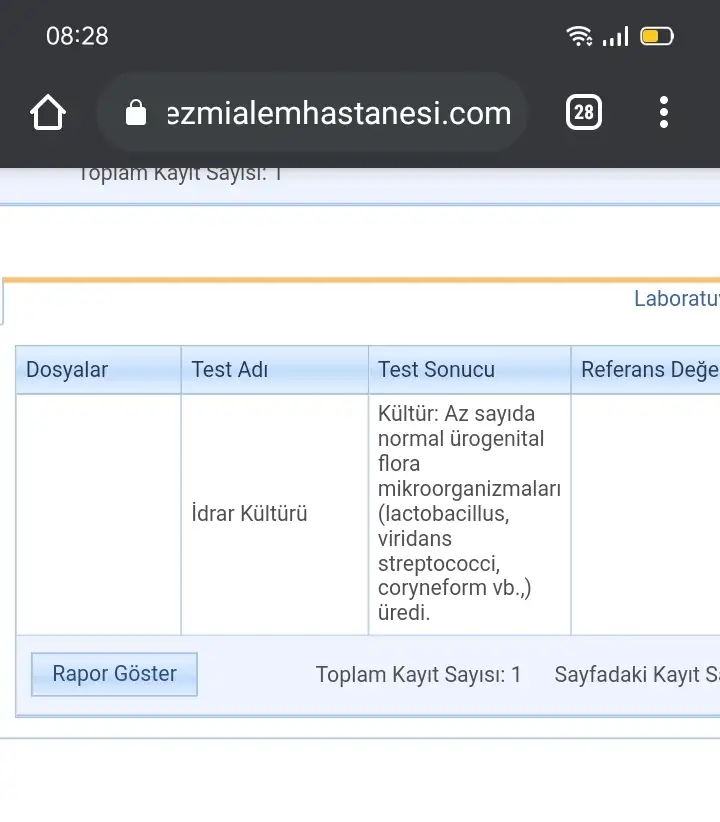720x822 pixels.
Task: Tap the Wi-Fi status icon
Action: 579,36
